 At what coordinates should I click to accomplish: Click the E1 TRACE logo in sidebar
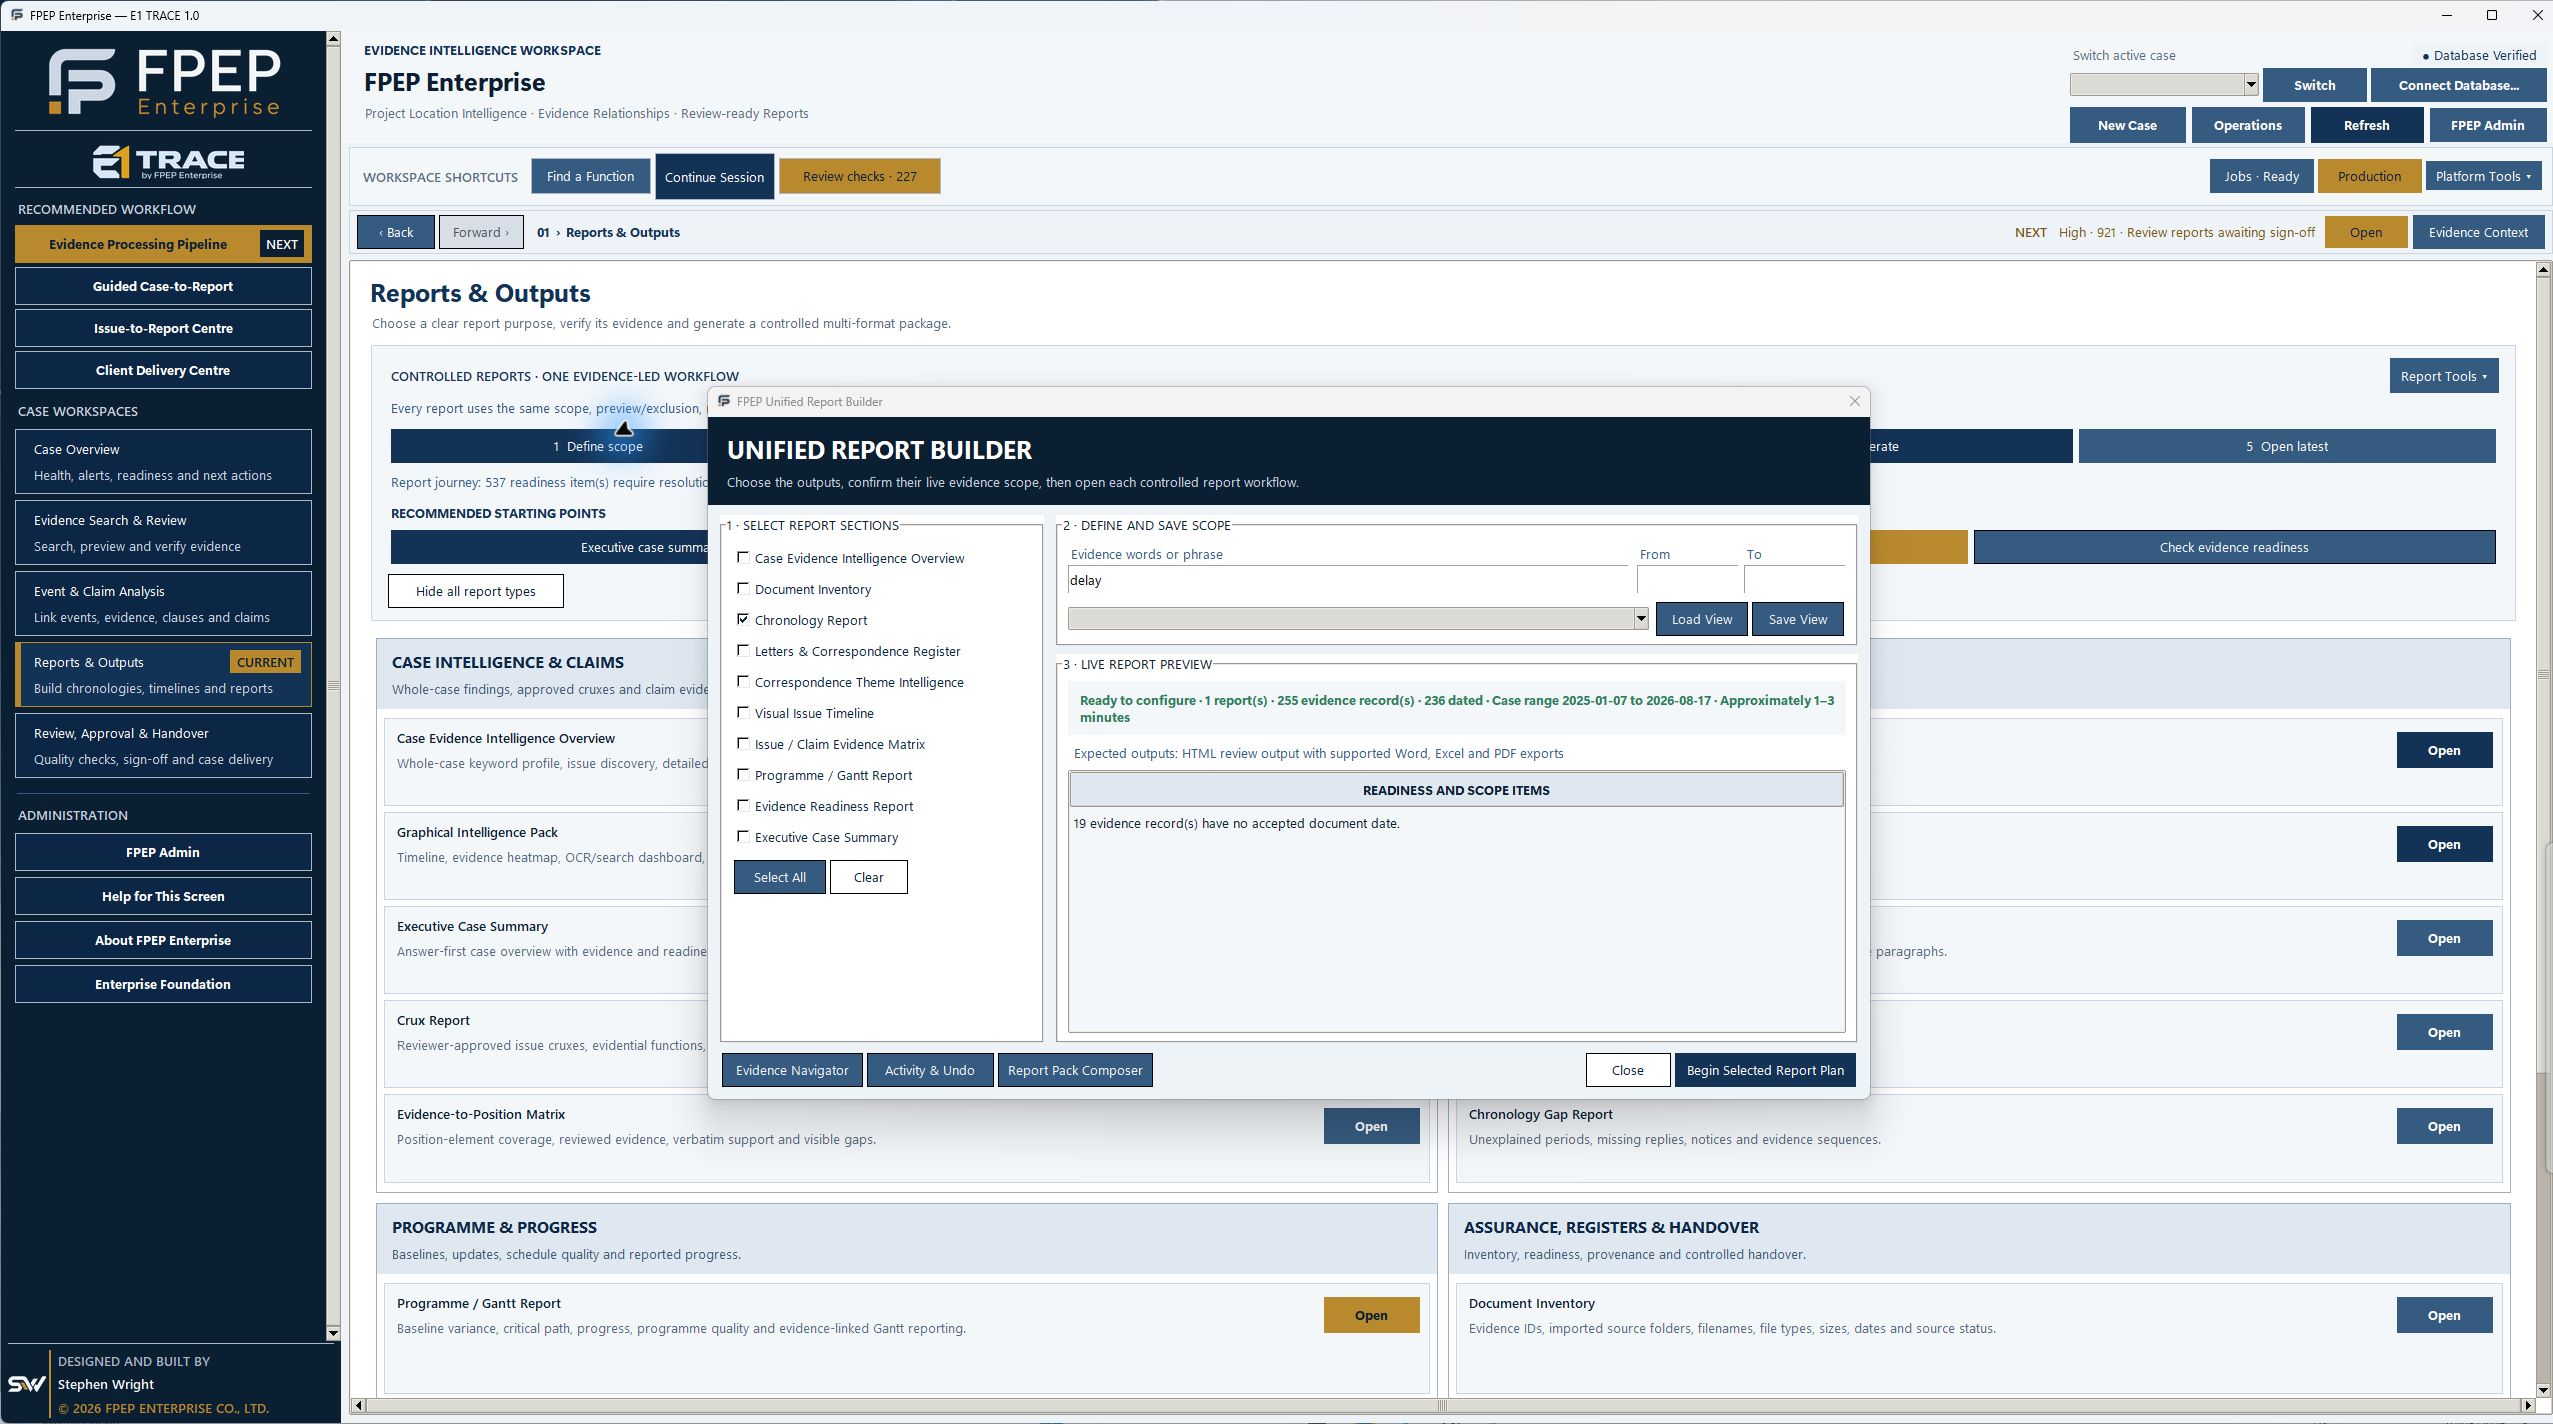click(x=168, y=162)
